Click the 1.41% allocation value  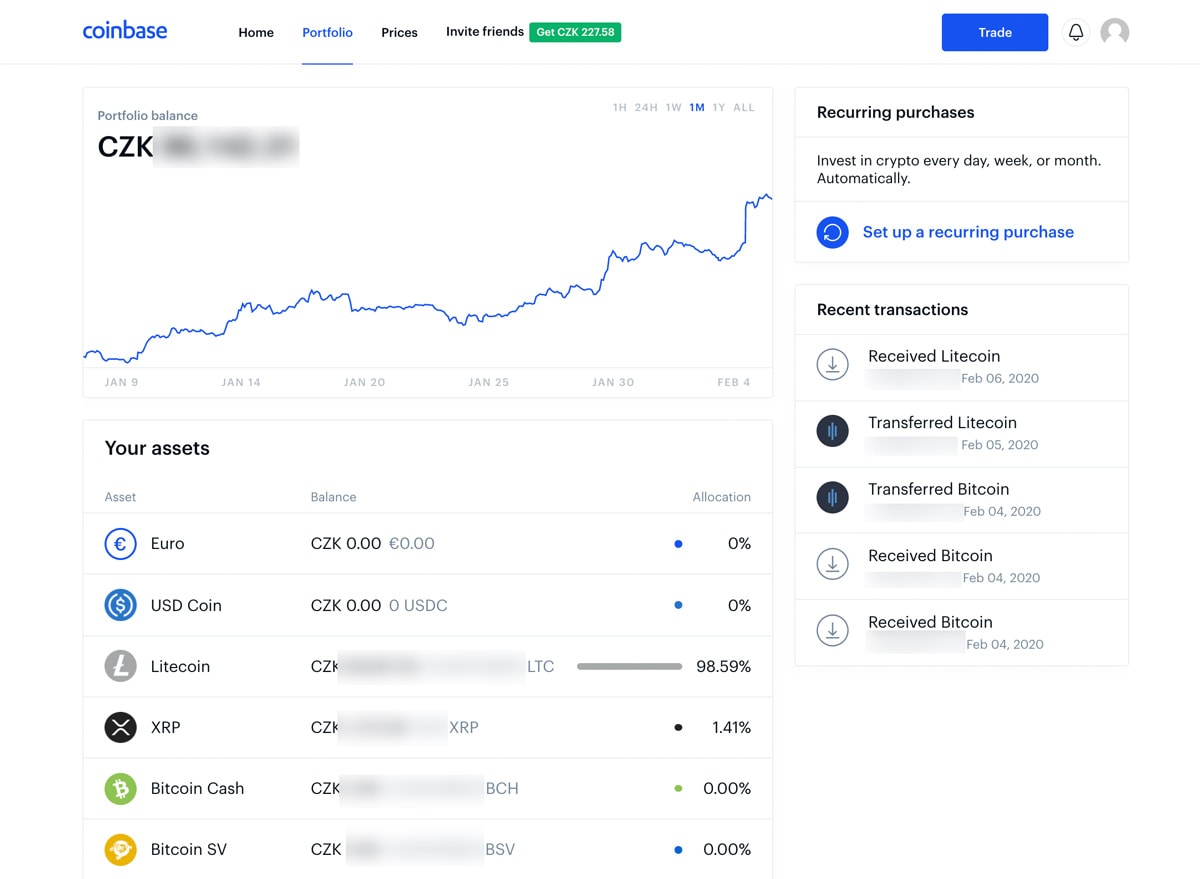pyautogui.click(x=732, y=727)
